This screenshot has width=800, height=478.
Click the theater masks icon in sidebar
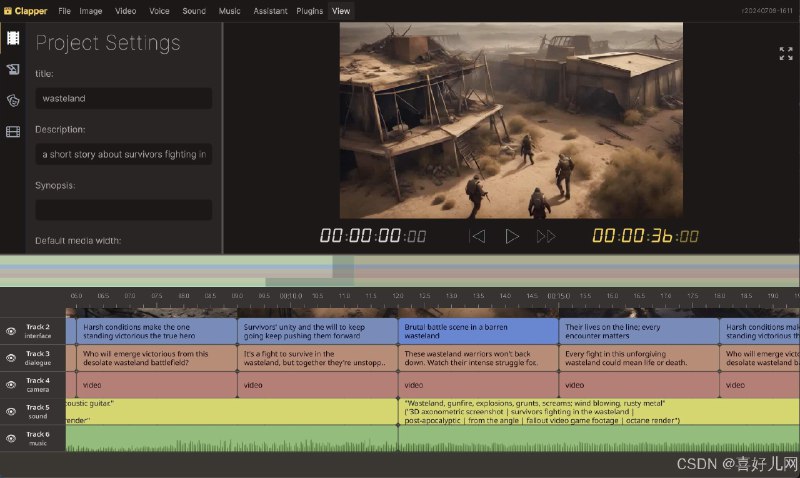coord(13,100)
